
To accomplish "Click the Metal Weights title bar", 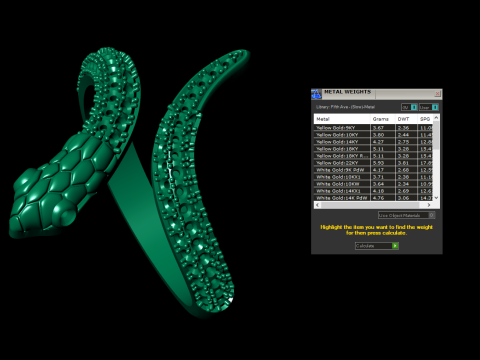I will pos(377,94).
